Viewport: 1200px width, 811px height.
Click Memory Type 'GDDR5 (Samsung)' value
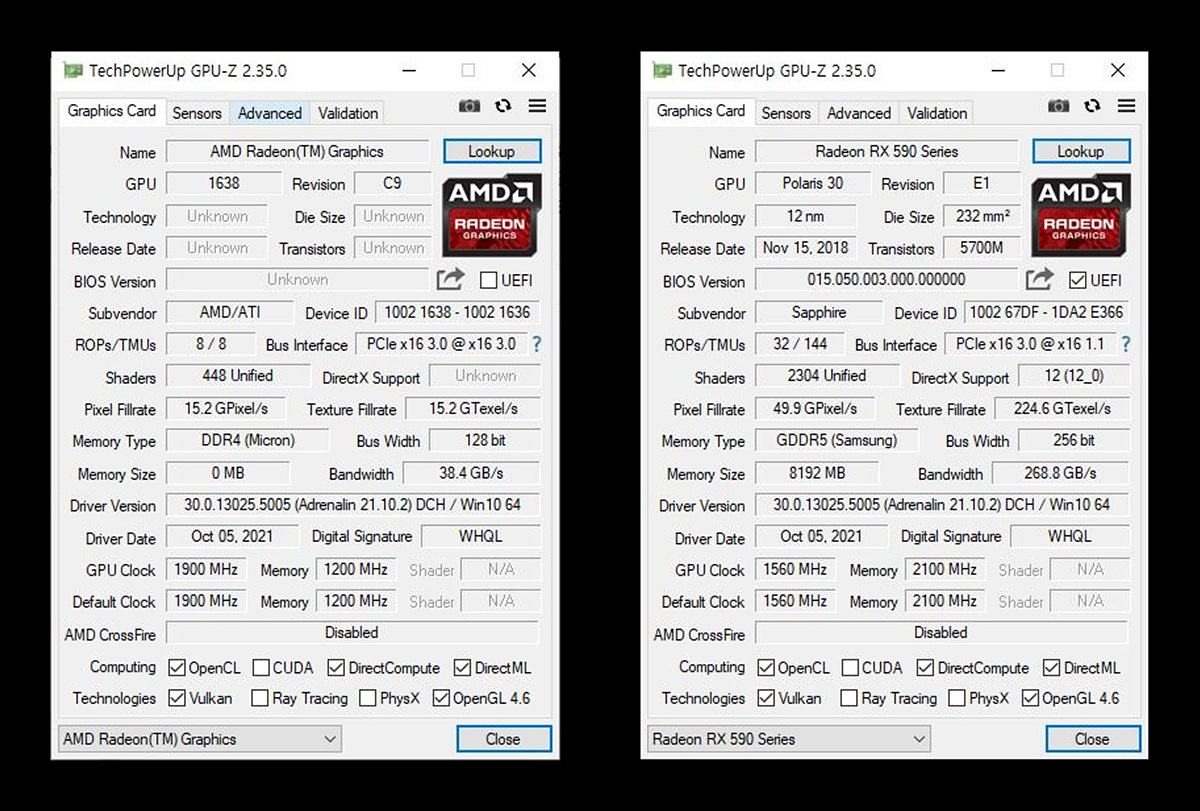point(836,440)
